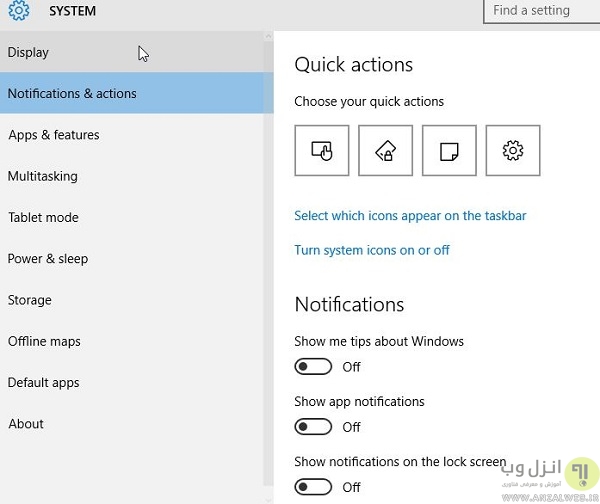Go to the Display settings page
This screenshot has width=600, height=504.
[x=28, y=52]
